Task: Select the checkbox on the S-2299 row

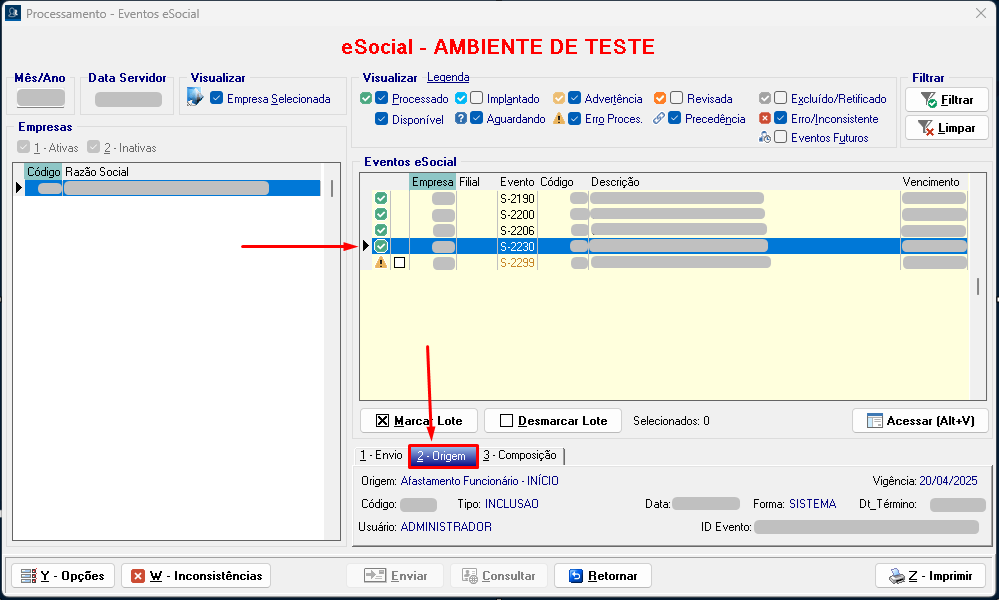Action: point(400,262)
